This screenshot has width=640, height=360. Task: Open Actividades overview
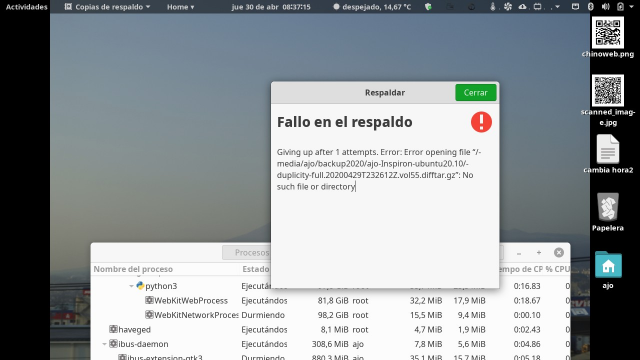(27, 7)
